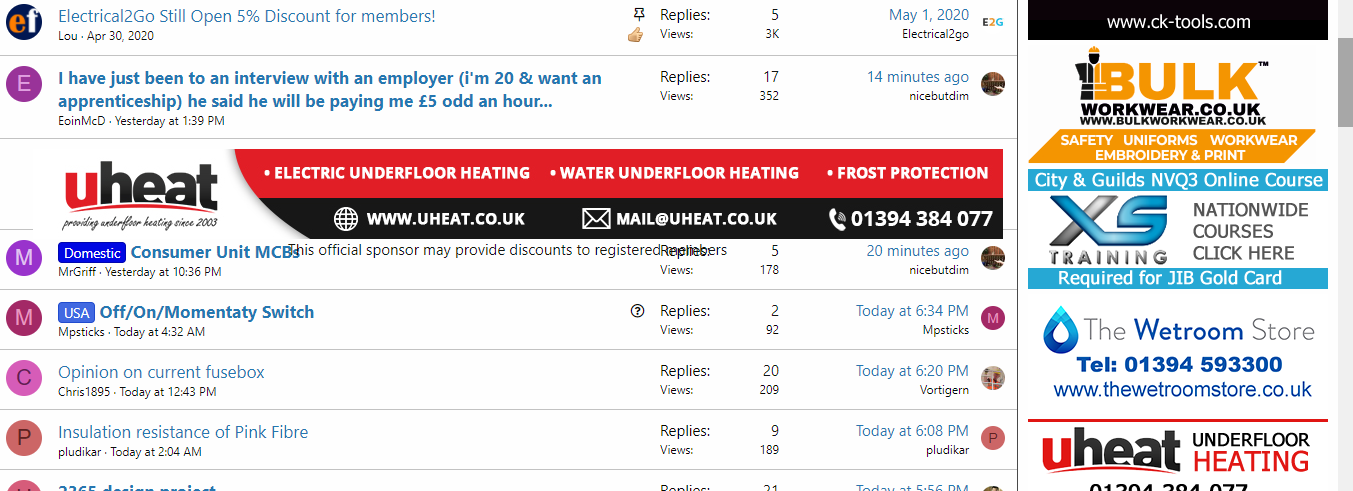Click the thumbs up icon on Electrical2Go thread
This screenshot has width=1353, height=491.
635,35
